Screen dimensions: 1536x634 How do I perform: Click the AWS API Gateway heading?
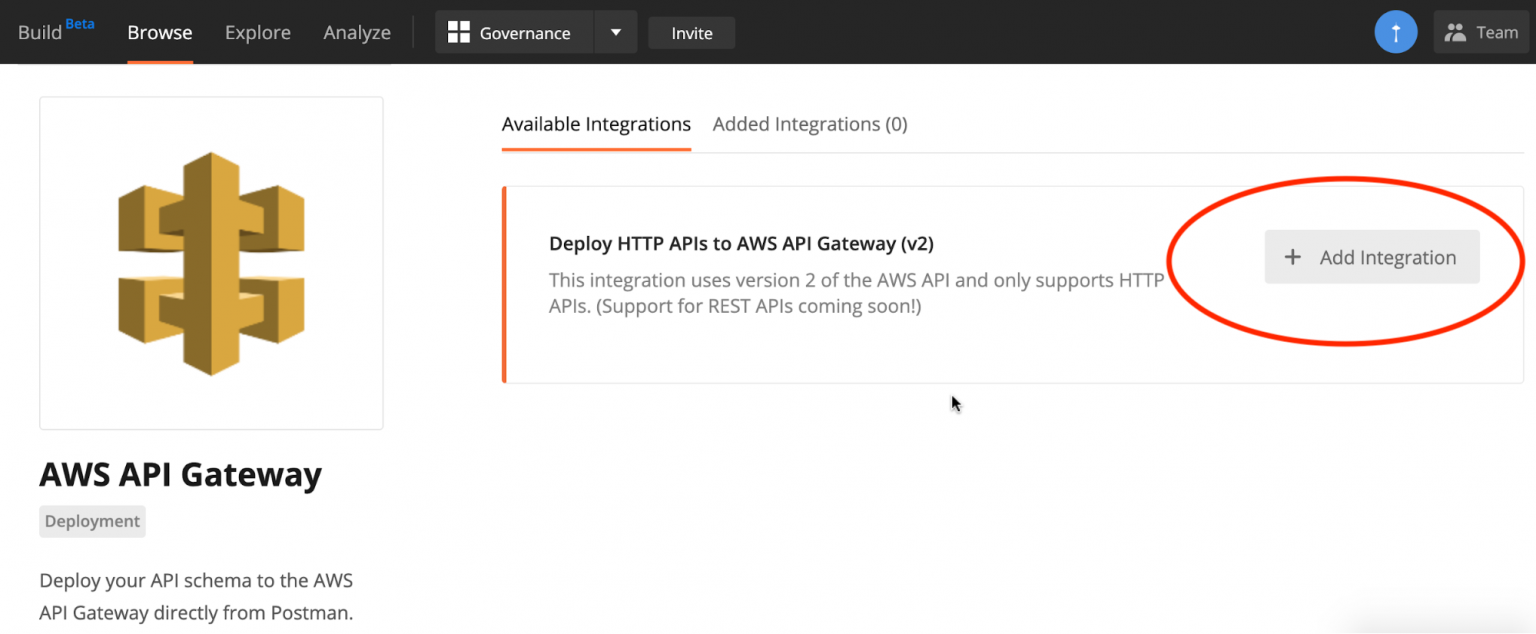point(181,474)
